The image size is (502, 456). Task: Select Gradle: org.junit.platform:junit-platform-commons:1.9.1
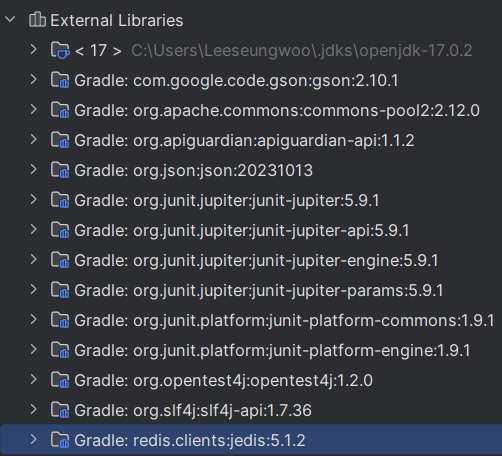coord(284,321)
